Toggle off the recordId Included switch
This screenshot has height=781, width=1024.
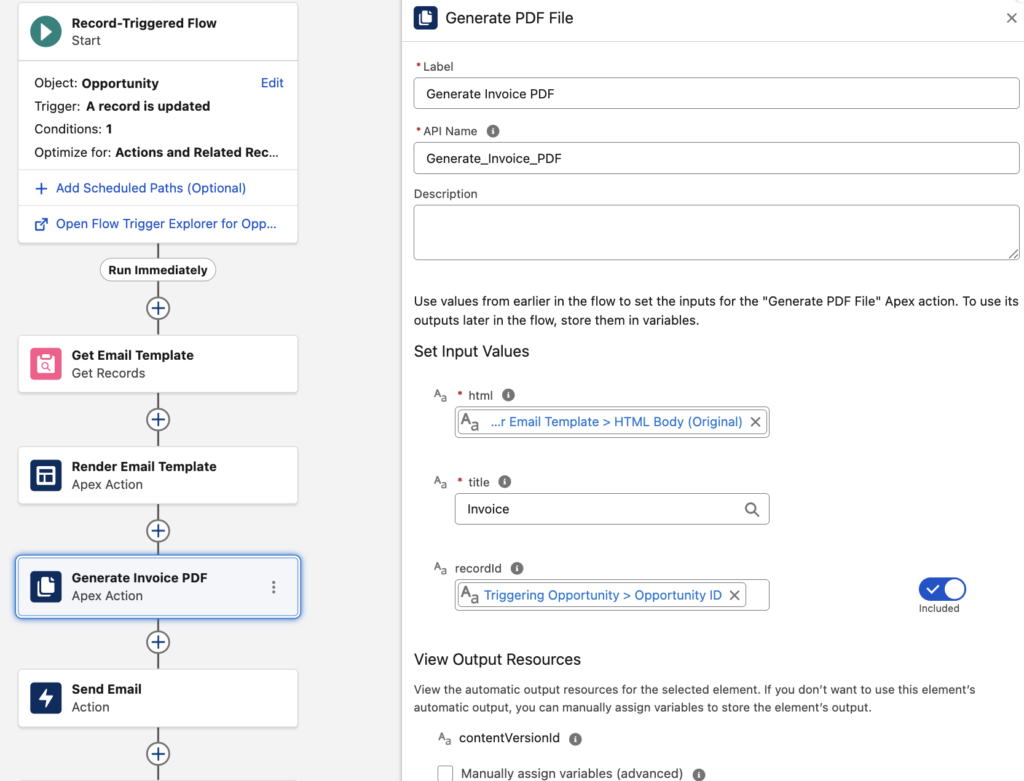click(941, 589)
